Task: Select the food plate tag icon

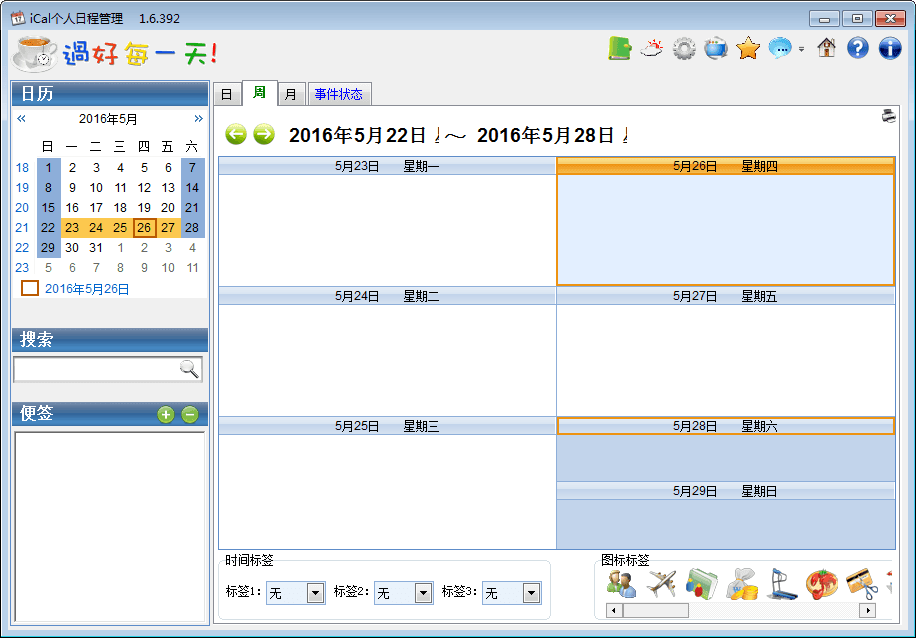Action: pos(822,583)
